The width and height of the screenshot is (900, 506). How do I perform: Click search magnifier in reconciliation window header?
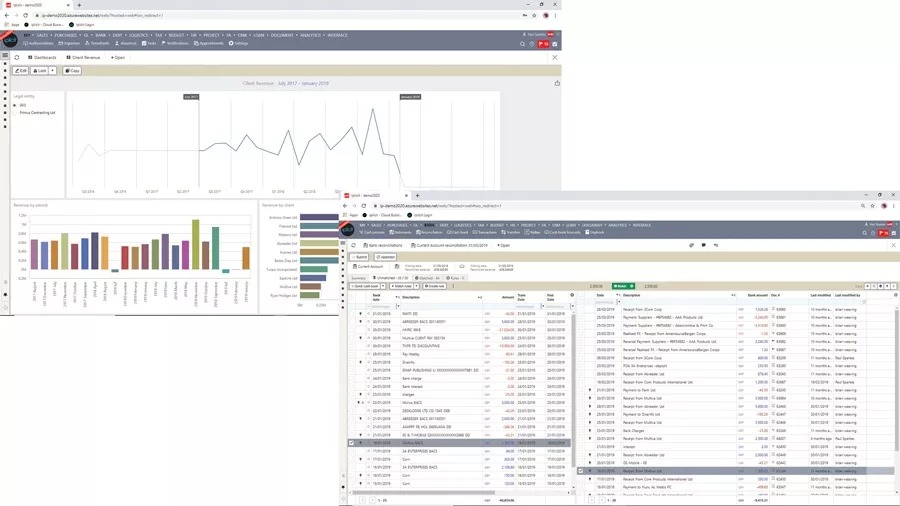864,233
